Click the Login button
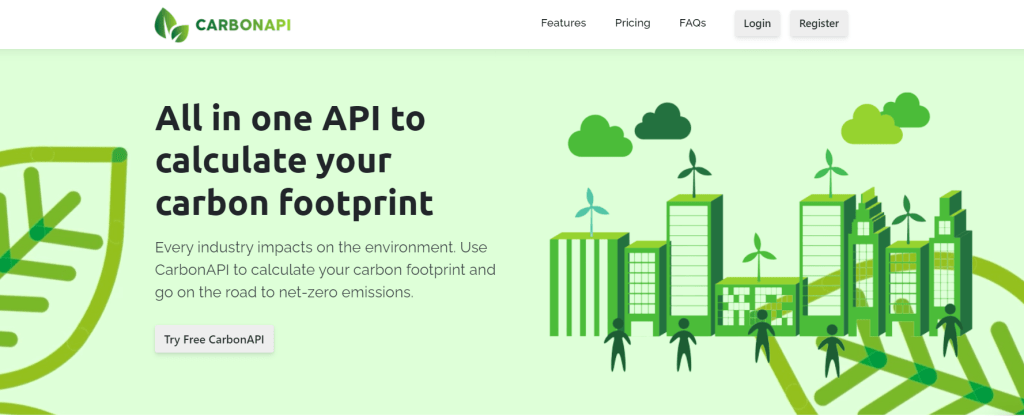The image size is (1024, 416). pos(757,24)
